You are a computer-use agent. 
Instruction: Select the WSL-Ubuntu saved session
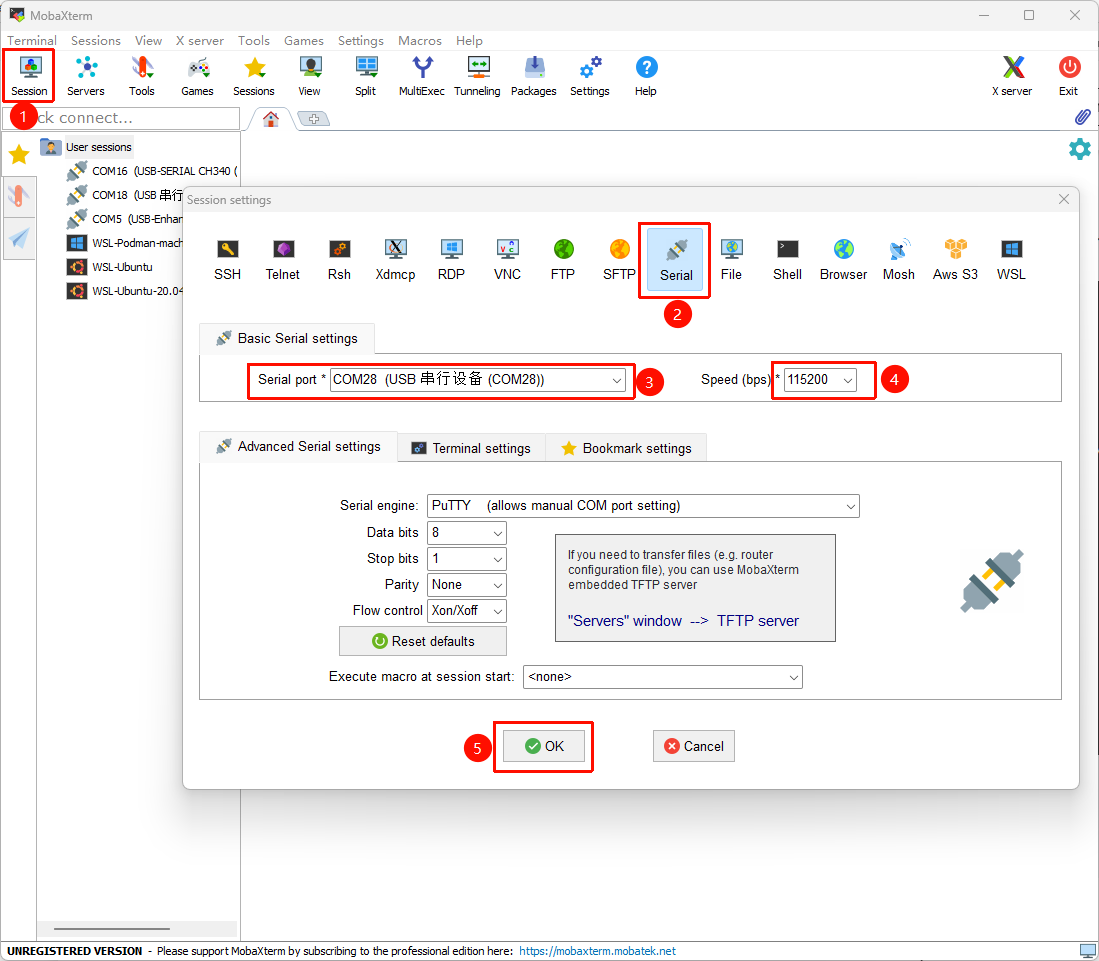121,267
